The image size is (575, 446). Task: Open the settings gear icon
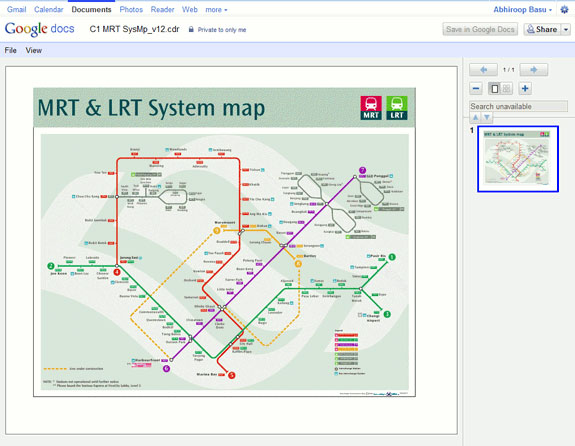(x=564, y=10)
